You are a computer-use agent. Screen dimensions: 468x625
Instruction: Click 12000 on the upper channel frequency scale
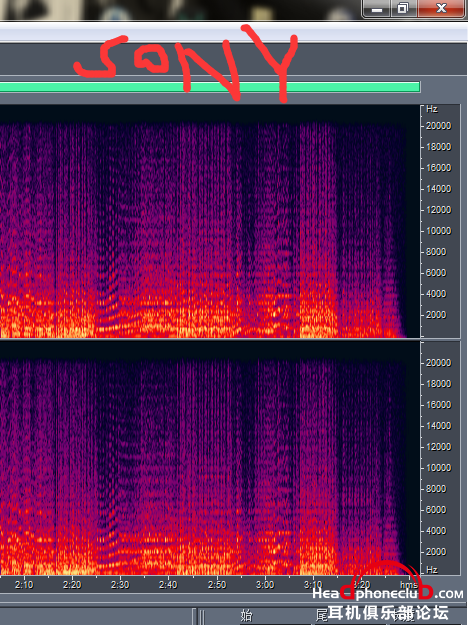(439, 210)
